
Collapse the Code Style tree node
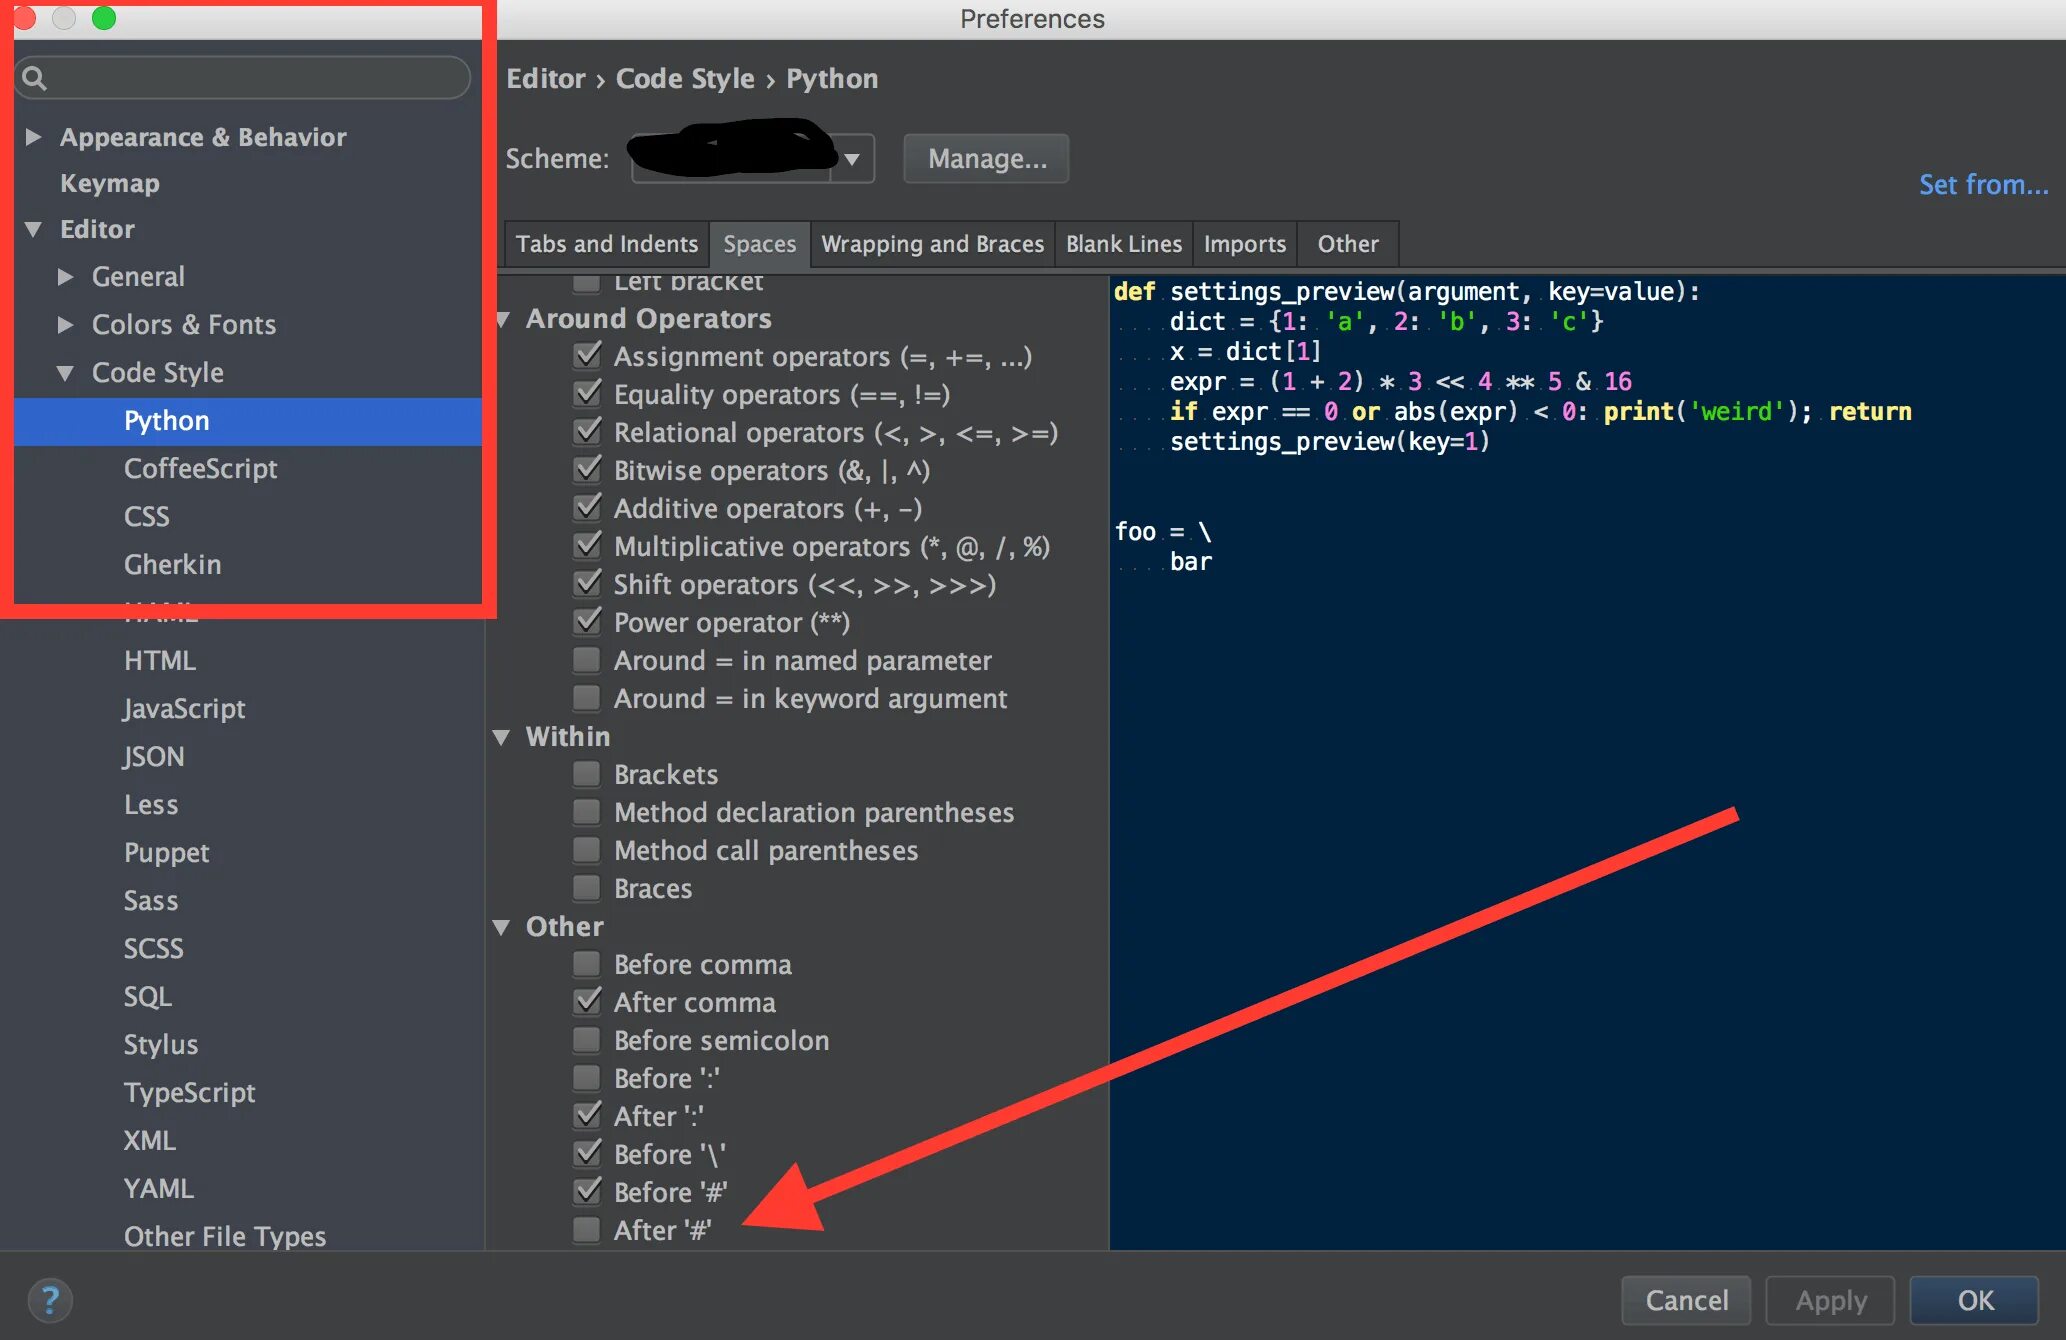(x=65, y=373)
